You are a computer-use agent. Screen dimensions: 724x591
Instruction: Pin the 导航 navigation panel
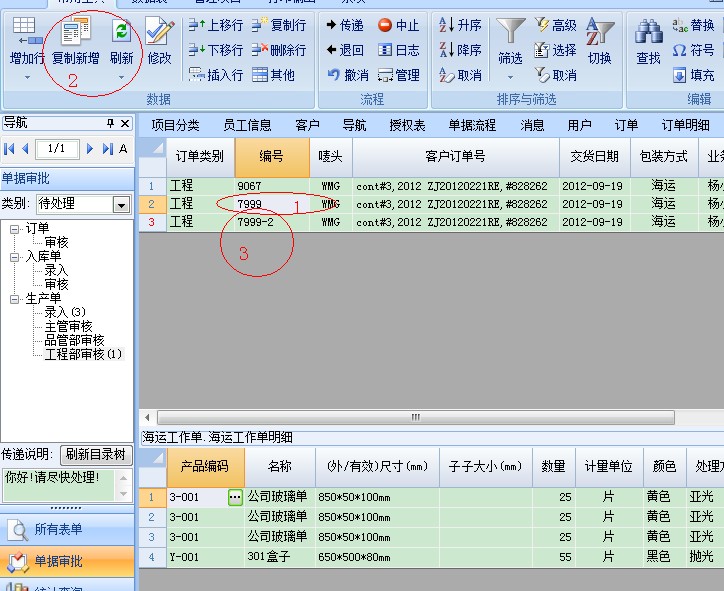(110, 123)
